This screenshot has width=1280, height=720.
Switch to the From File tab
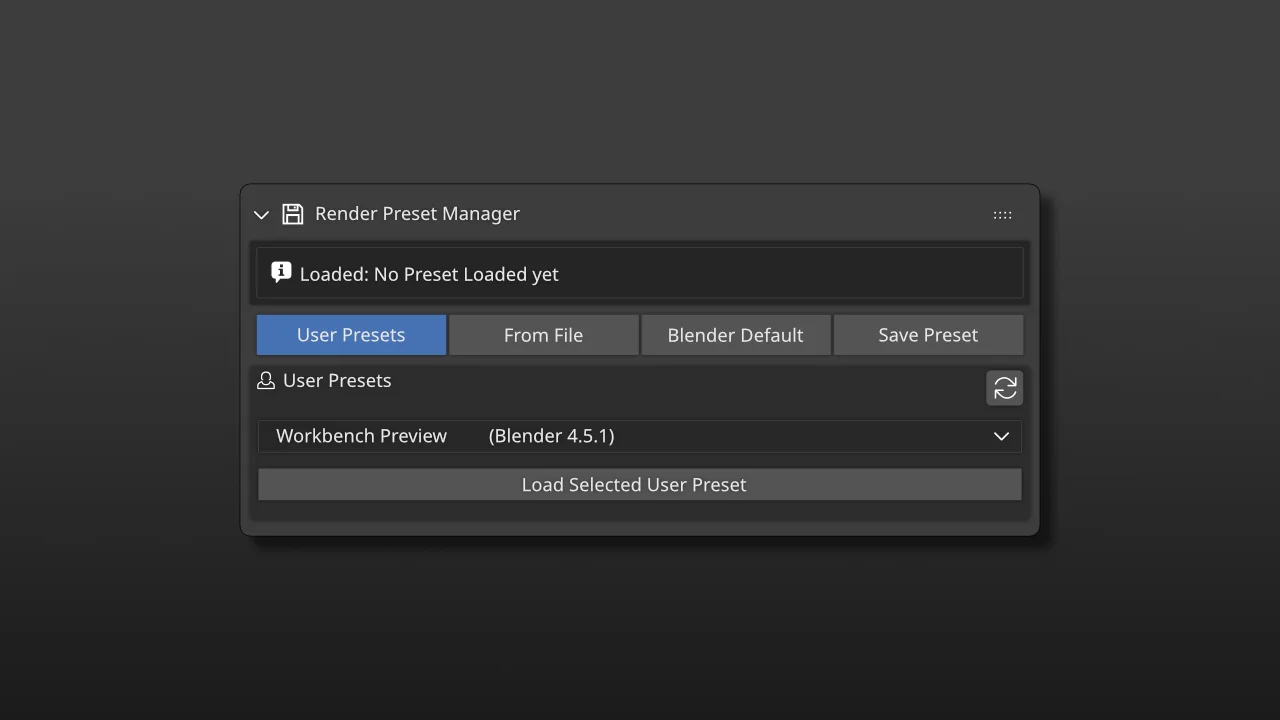[x=543, y=334]
